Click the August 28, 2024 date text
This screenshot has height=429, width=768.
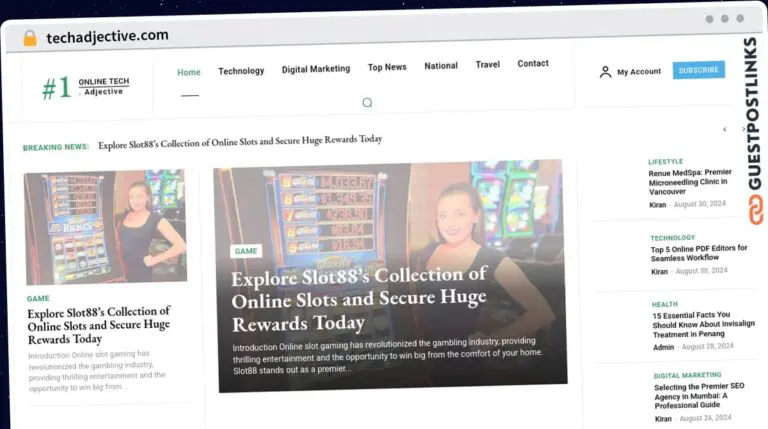pos(707,346)
